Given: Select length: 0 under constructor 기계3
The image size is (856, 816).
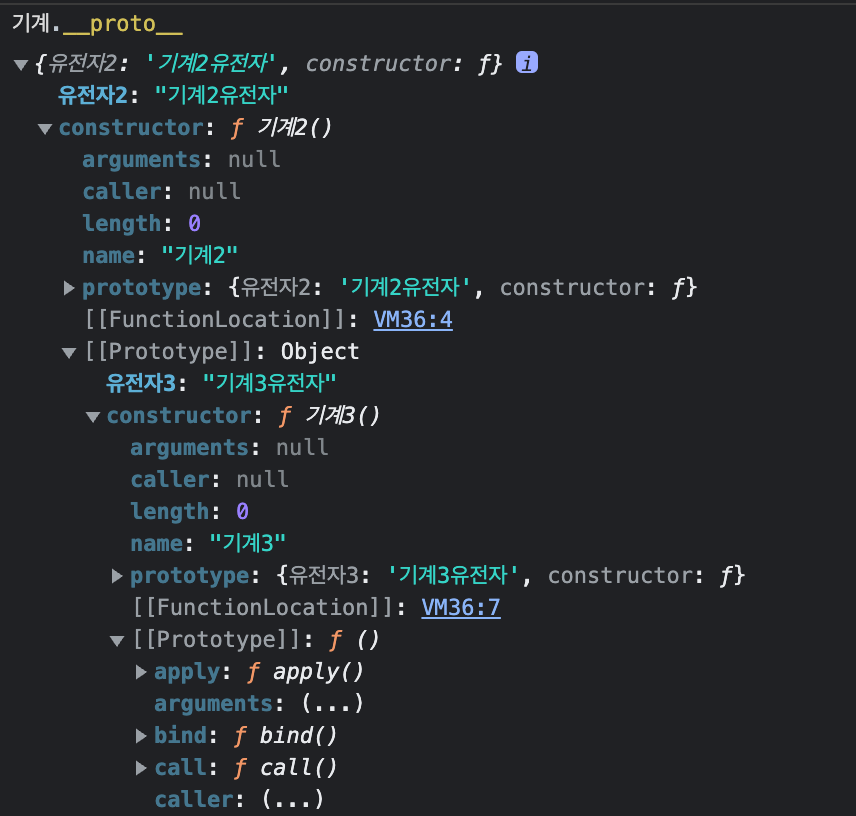Looking at the screenshot, I should click(x=189, y=511).
